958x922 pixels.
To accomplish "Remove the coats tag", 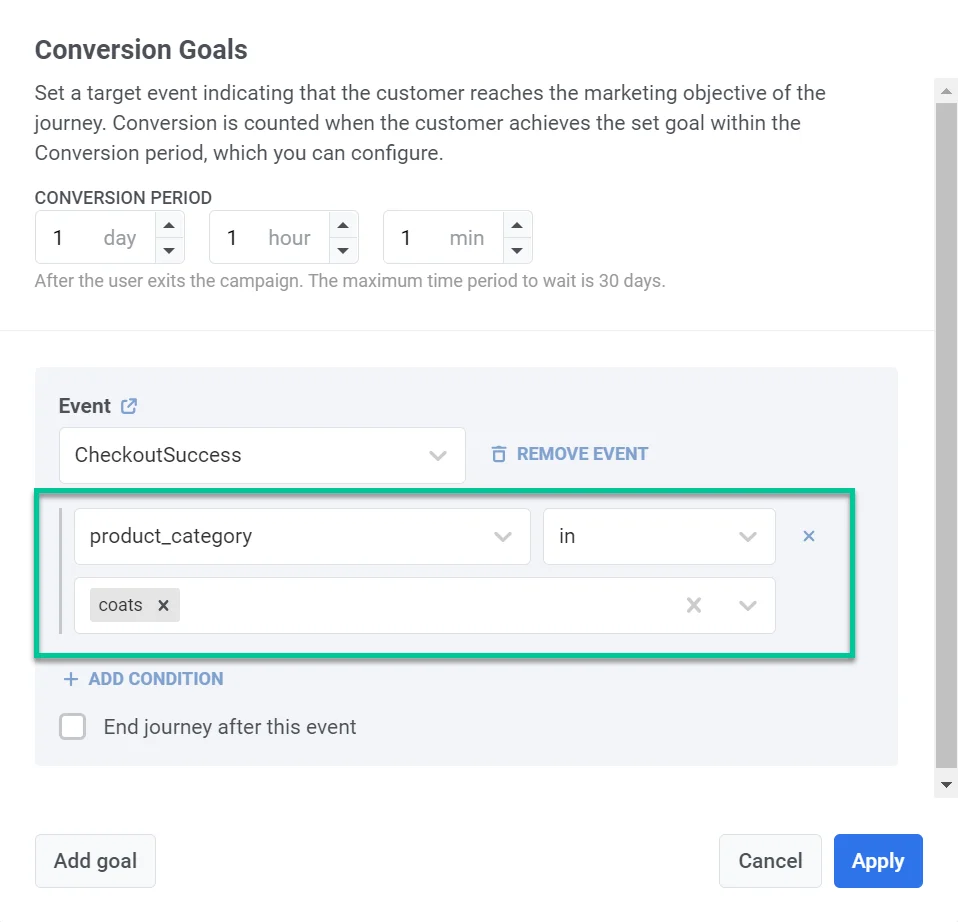I will point(163,605).
